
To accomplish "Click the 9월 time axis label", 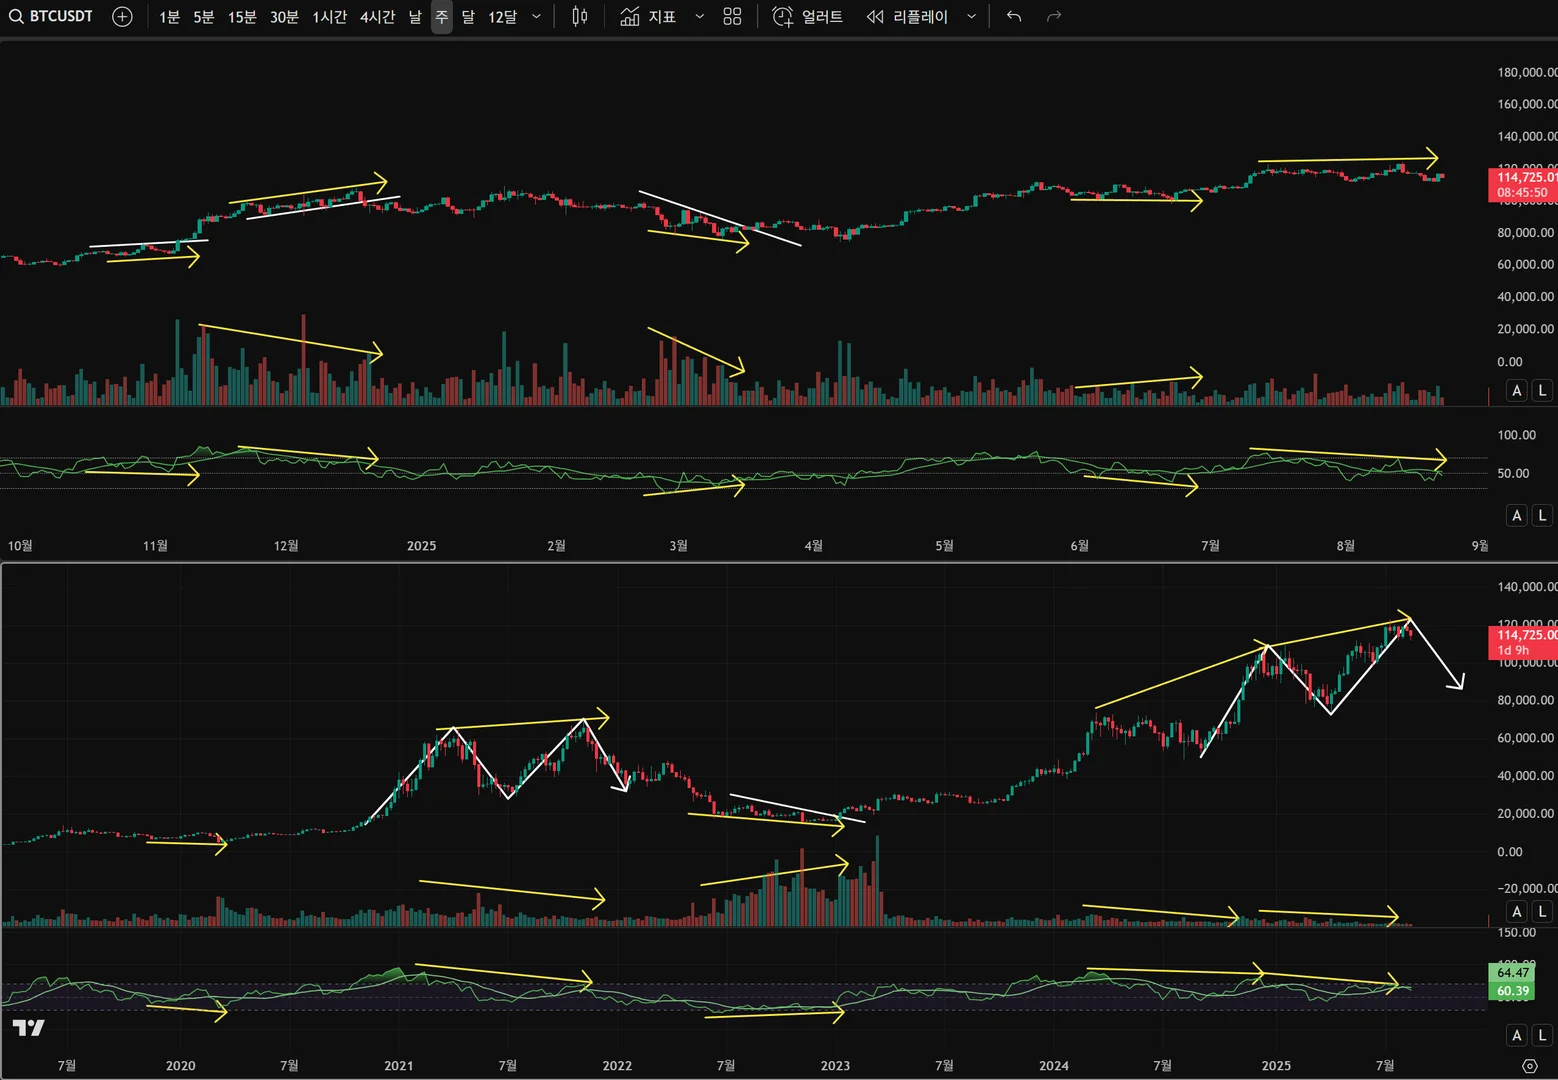I will 1480,546.
